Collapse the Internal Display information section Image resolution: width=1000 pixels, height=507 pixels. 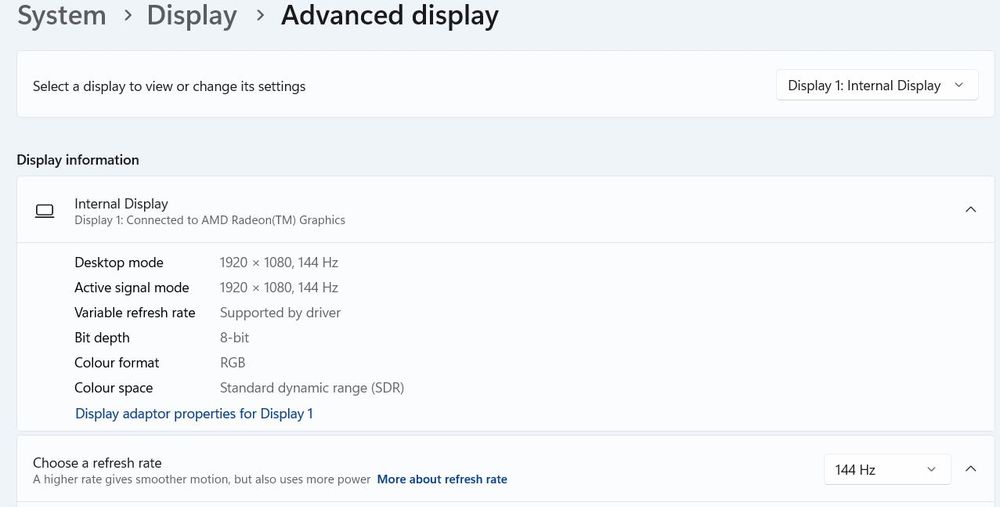(970, 210)
